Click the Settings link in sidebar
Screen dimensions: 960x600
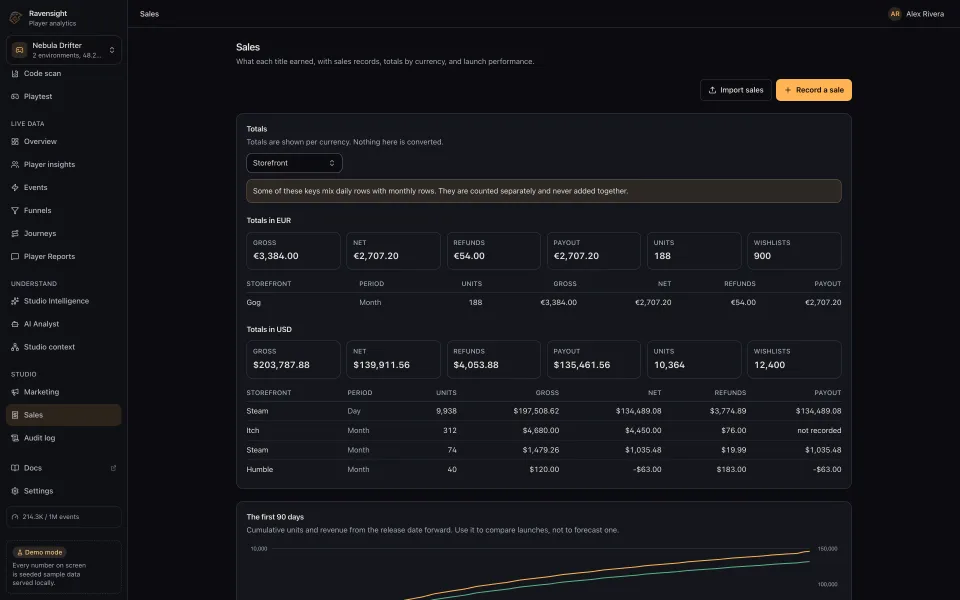pos(64,491)
